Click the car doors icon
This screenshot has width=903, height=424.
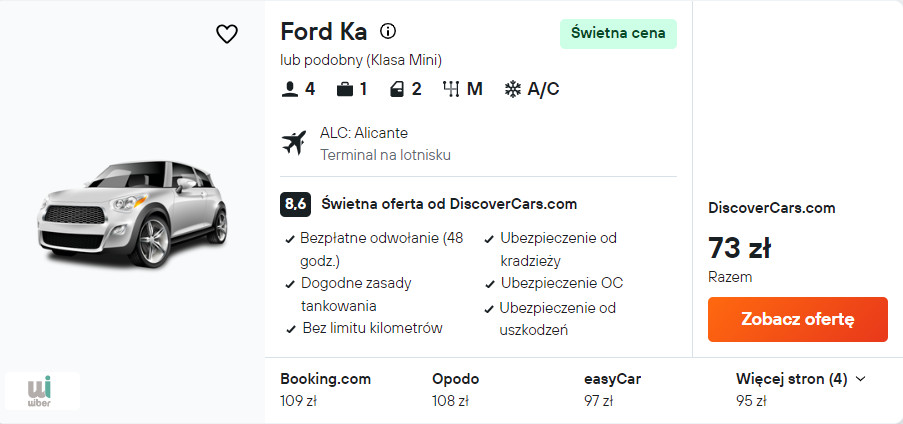coord(398,89)
